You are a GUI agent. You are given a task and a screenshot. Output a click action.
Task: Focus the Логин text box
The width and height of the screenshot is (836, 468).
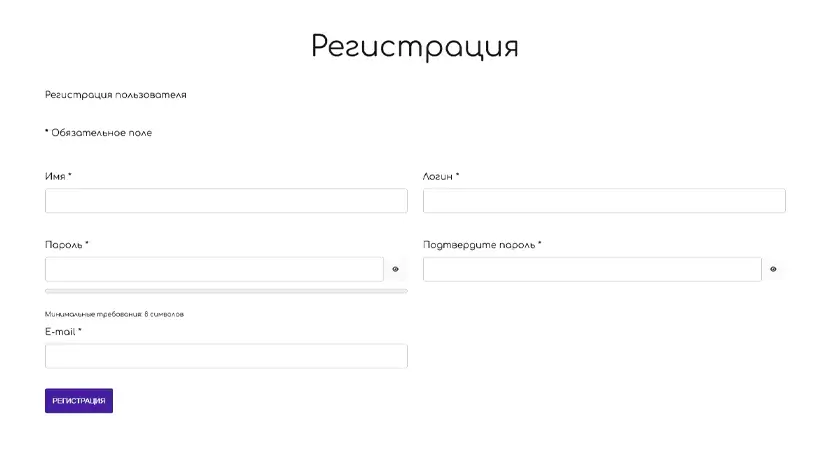pyautogui.click(x=604, y=201)
